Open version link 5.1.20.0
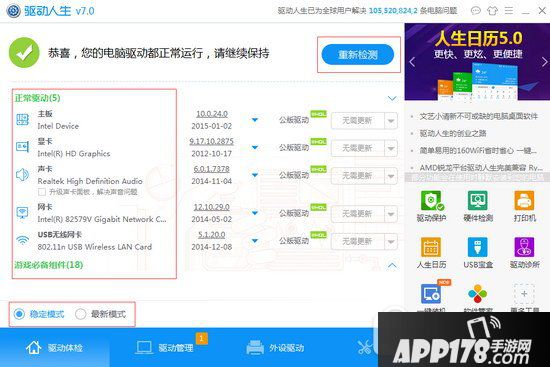Screen dimensions: 550x367 click(x=212, y=235)
